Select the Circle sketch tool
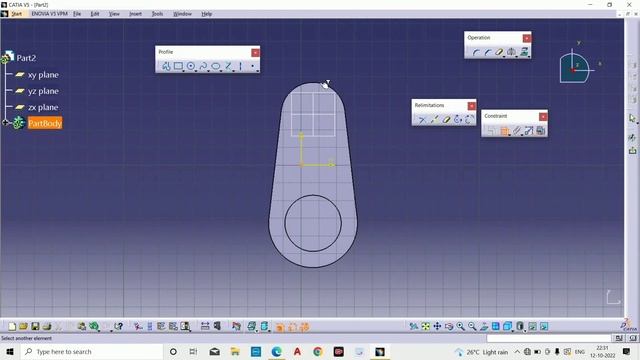The image size is (640, 360). (191, 66)
